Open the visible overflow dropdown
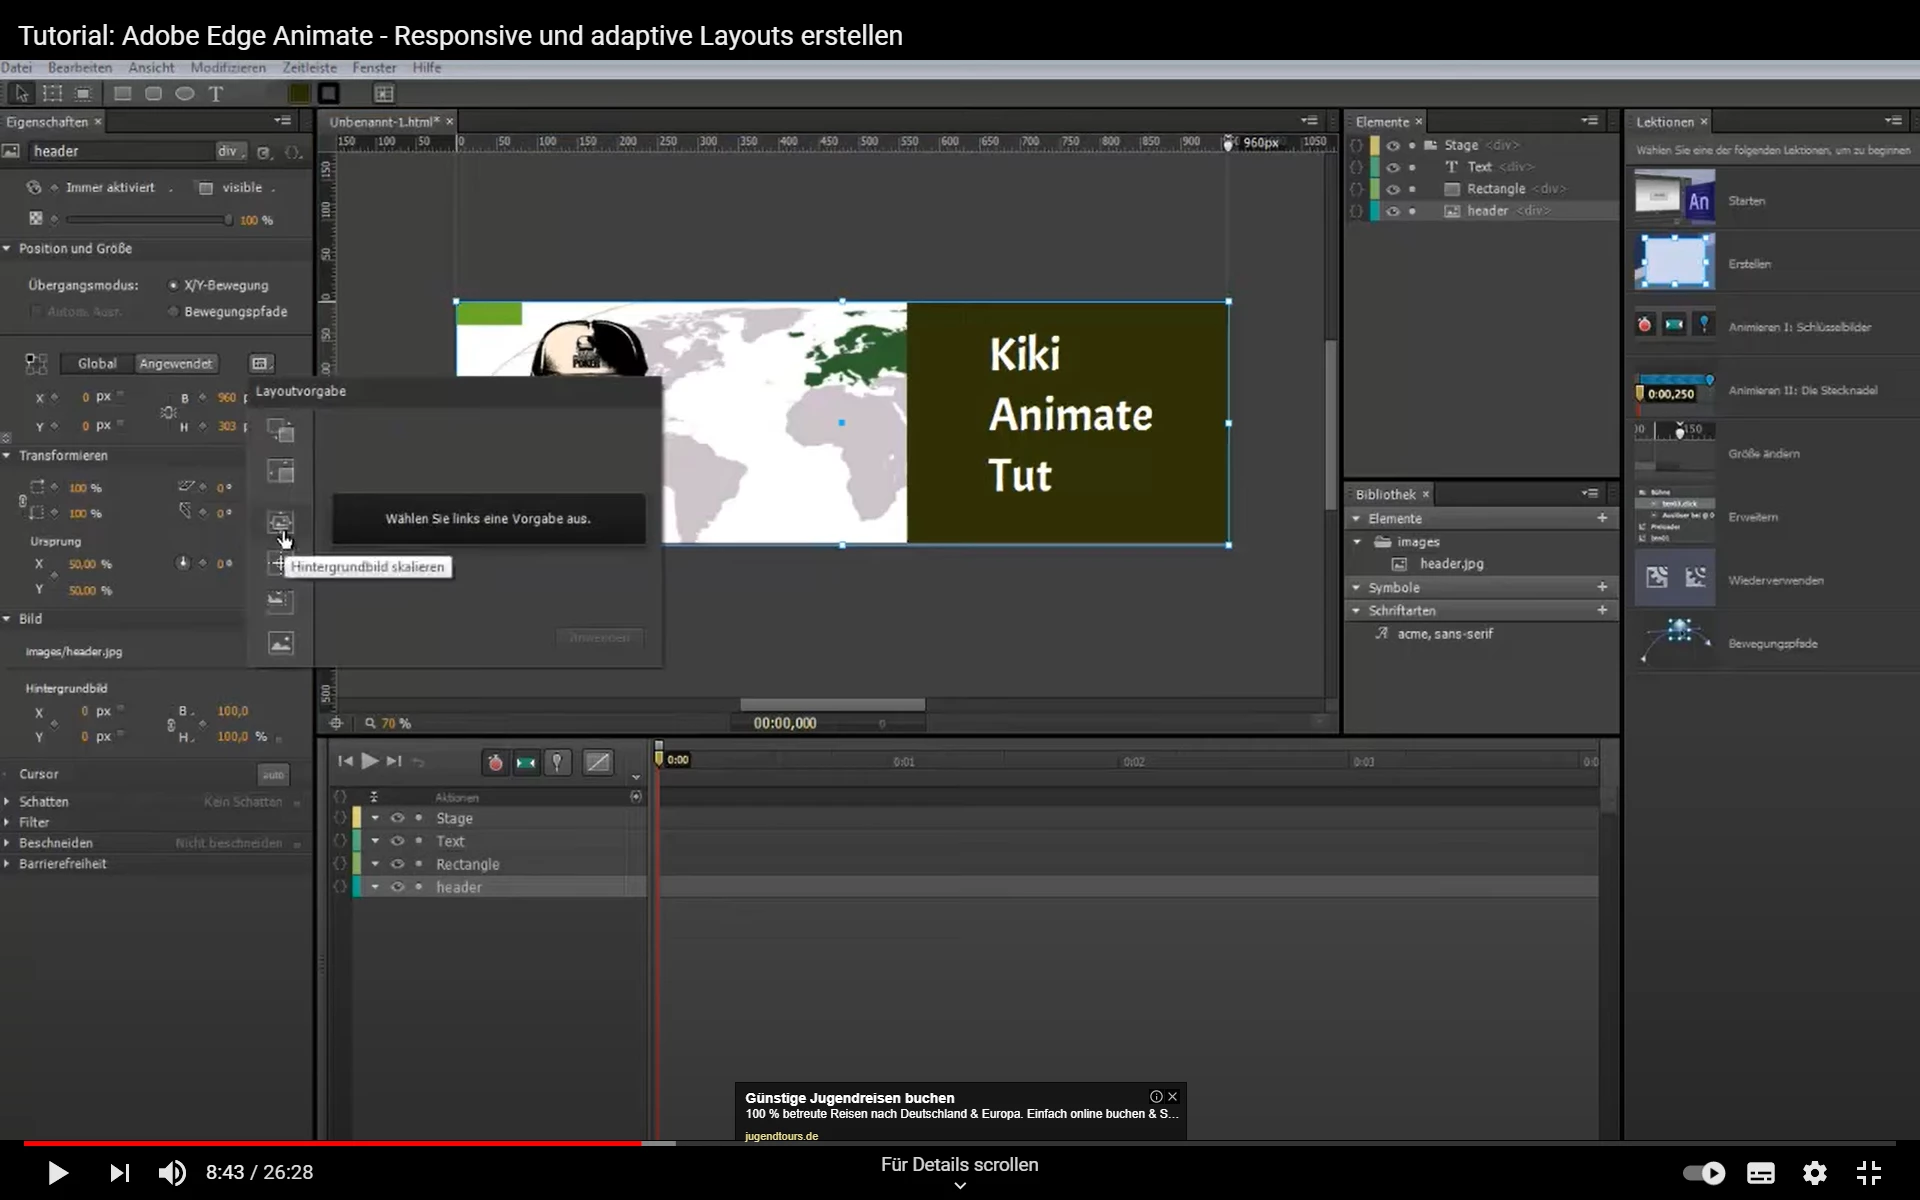Image resolution: width=1920 pixels, height=1200 pixels. pos(247,188)
